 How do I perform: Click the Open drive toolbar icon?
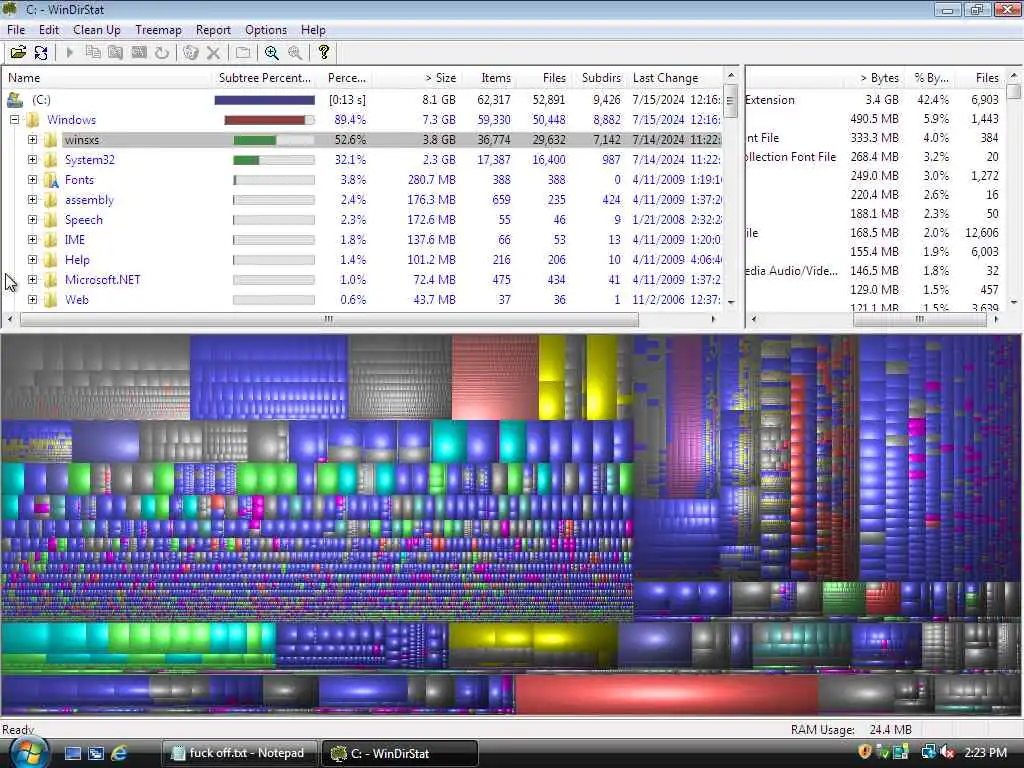click(x=18, y=52)
